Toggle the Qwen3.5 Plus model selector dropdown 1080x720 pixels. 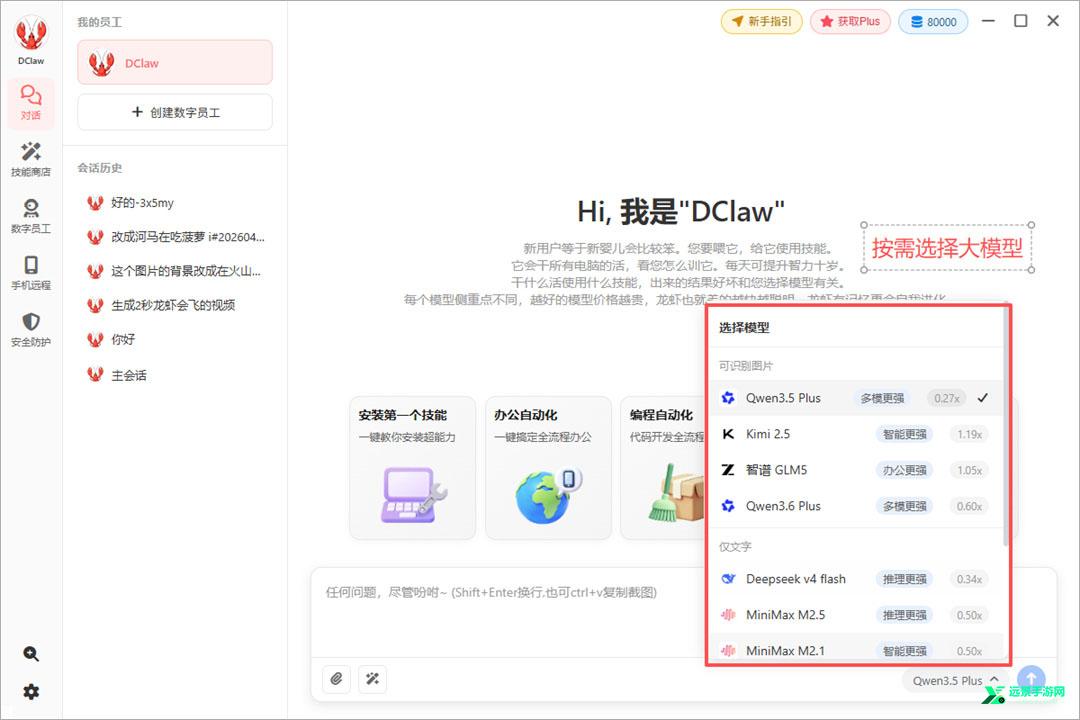(955, 681)
